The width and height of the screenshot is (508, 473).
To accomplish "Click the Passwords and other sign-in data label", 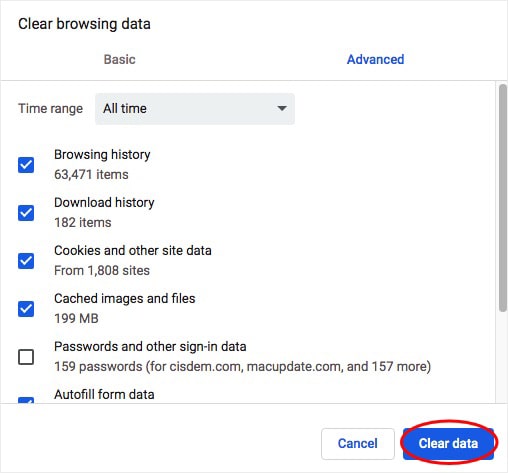I will tap(150, 347).
